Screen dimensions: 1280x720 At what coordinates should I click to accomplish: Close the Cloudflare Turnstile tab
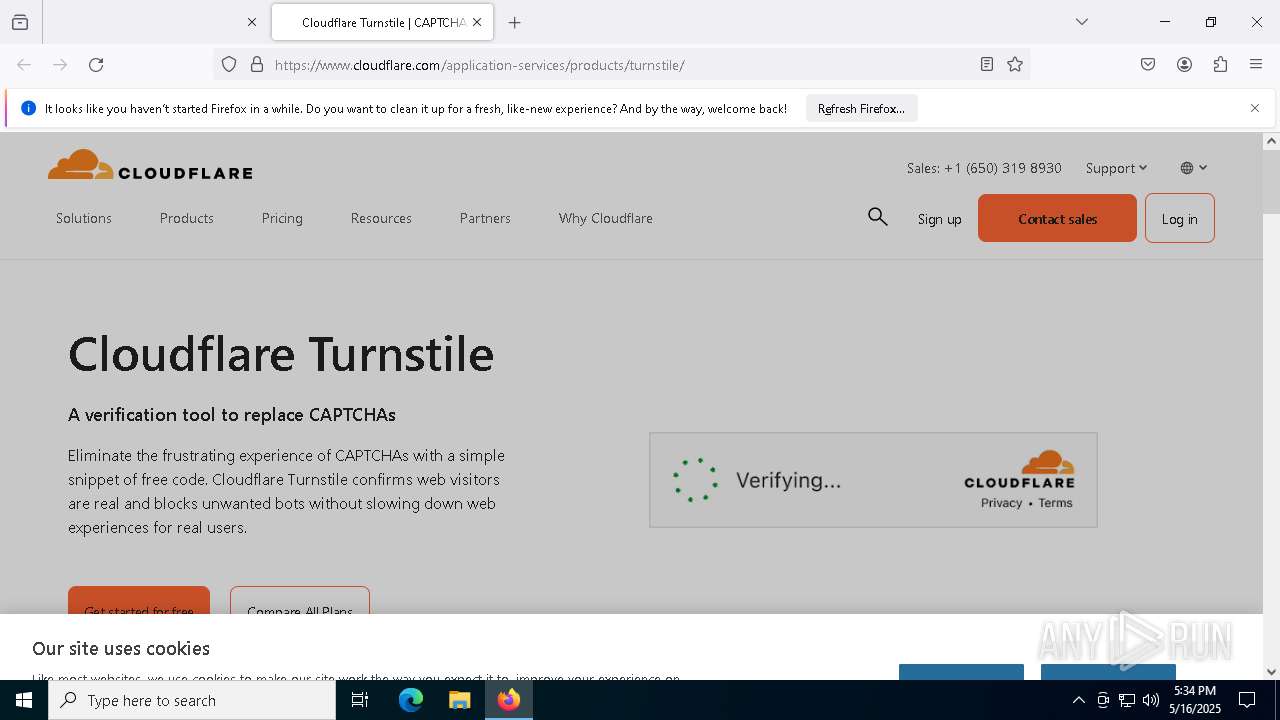pos(477,22)
